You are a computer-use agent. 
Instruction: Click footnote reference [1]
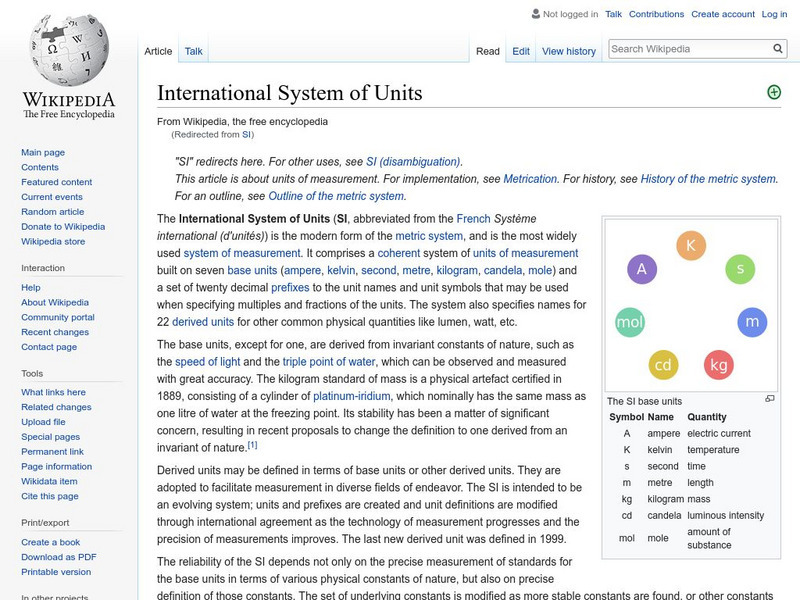click(253, 445)
